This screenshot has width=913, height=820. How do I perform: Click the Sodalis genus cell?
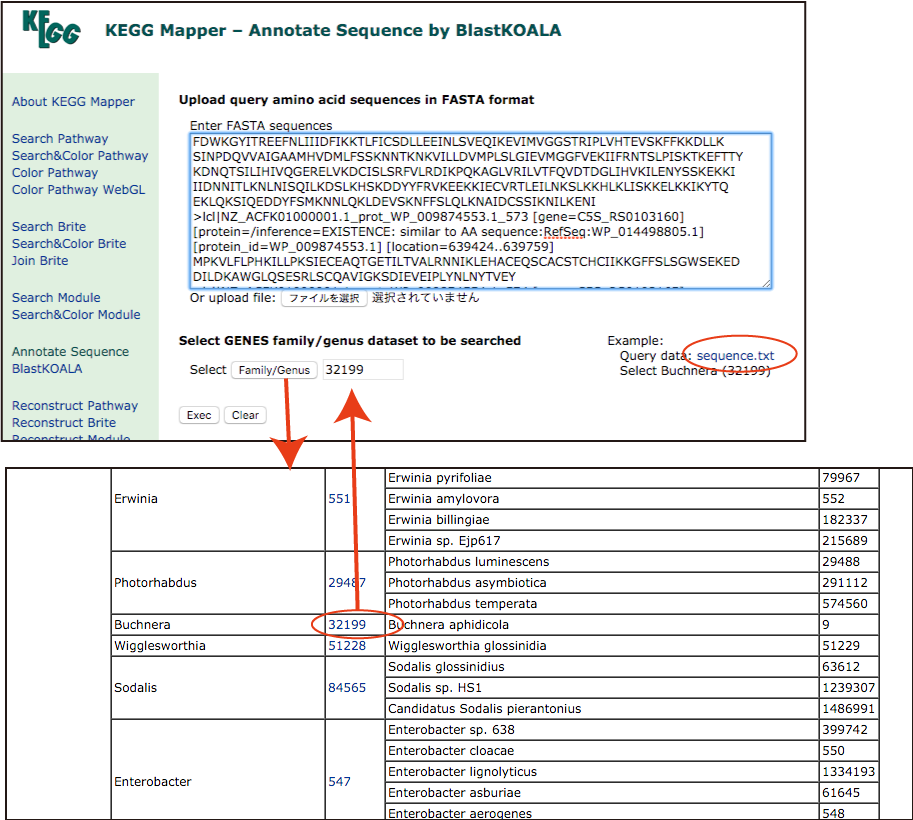(x=218, y=687)
